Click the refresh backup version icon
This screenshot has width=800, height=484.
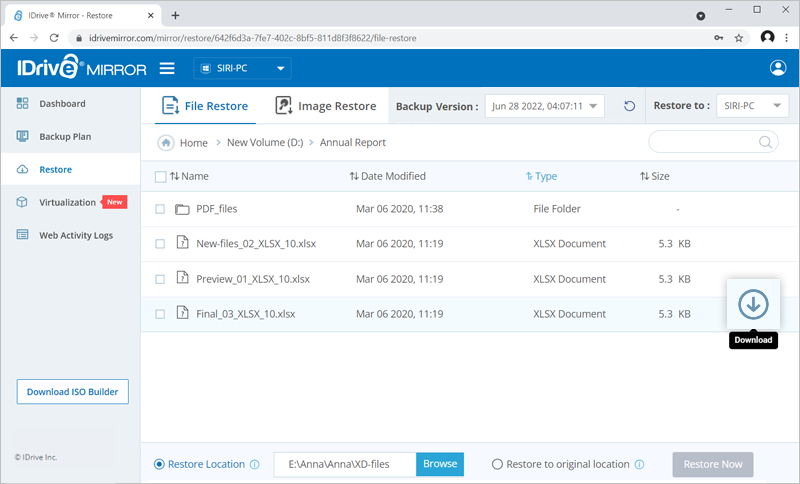pyautogui.click(x=629, y=106)
